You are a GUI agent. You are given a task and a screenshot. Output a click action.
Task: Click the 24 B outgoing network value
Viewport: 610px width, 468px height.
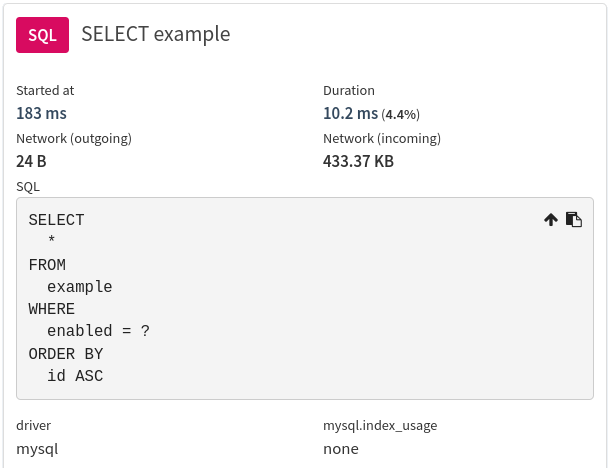pos(31,161)
